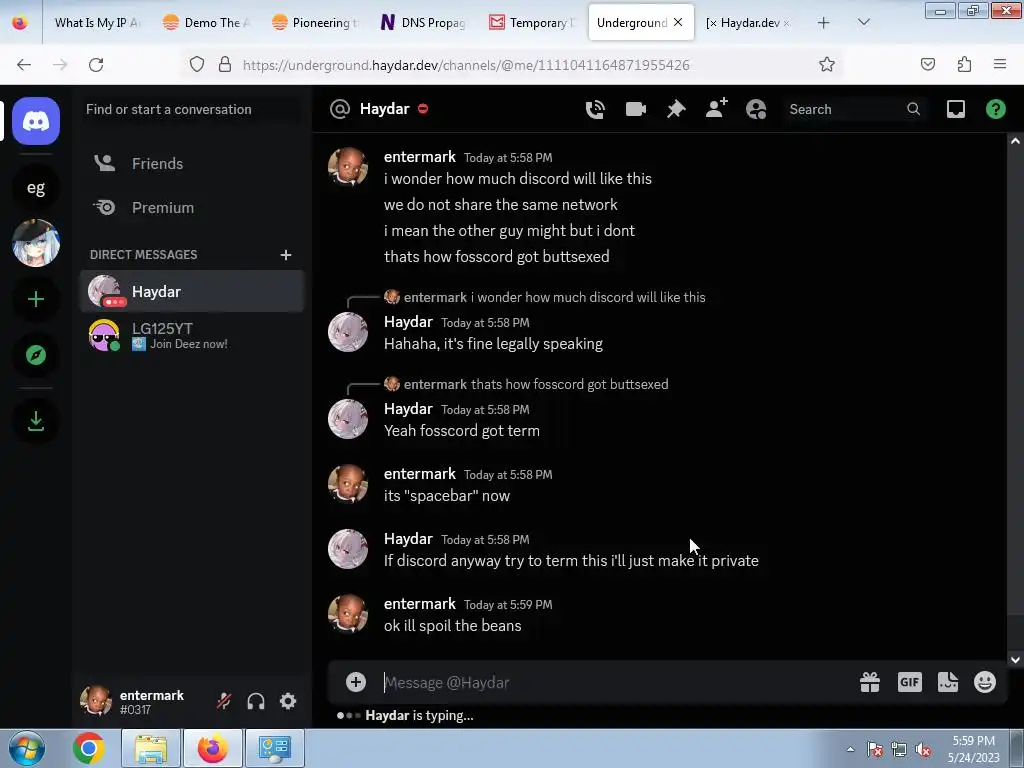Image resolution: width=1024 pixels, height=768 pixels.
Task: Open the sticker picker
Action: tap(948, 682)
